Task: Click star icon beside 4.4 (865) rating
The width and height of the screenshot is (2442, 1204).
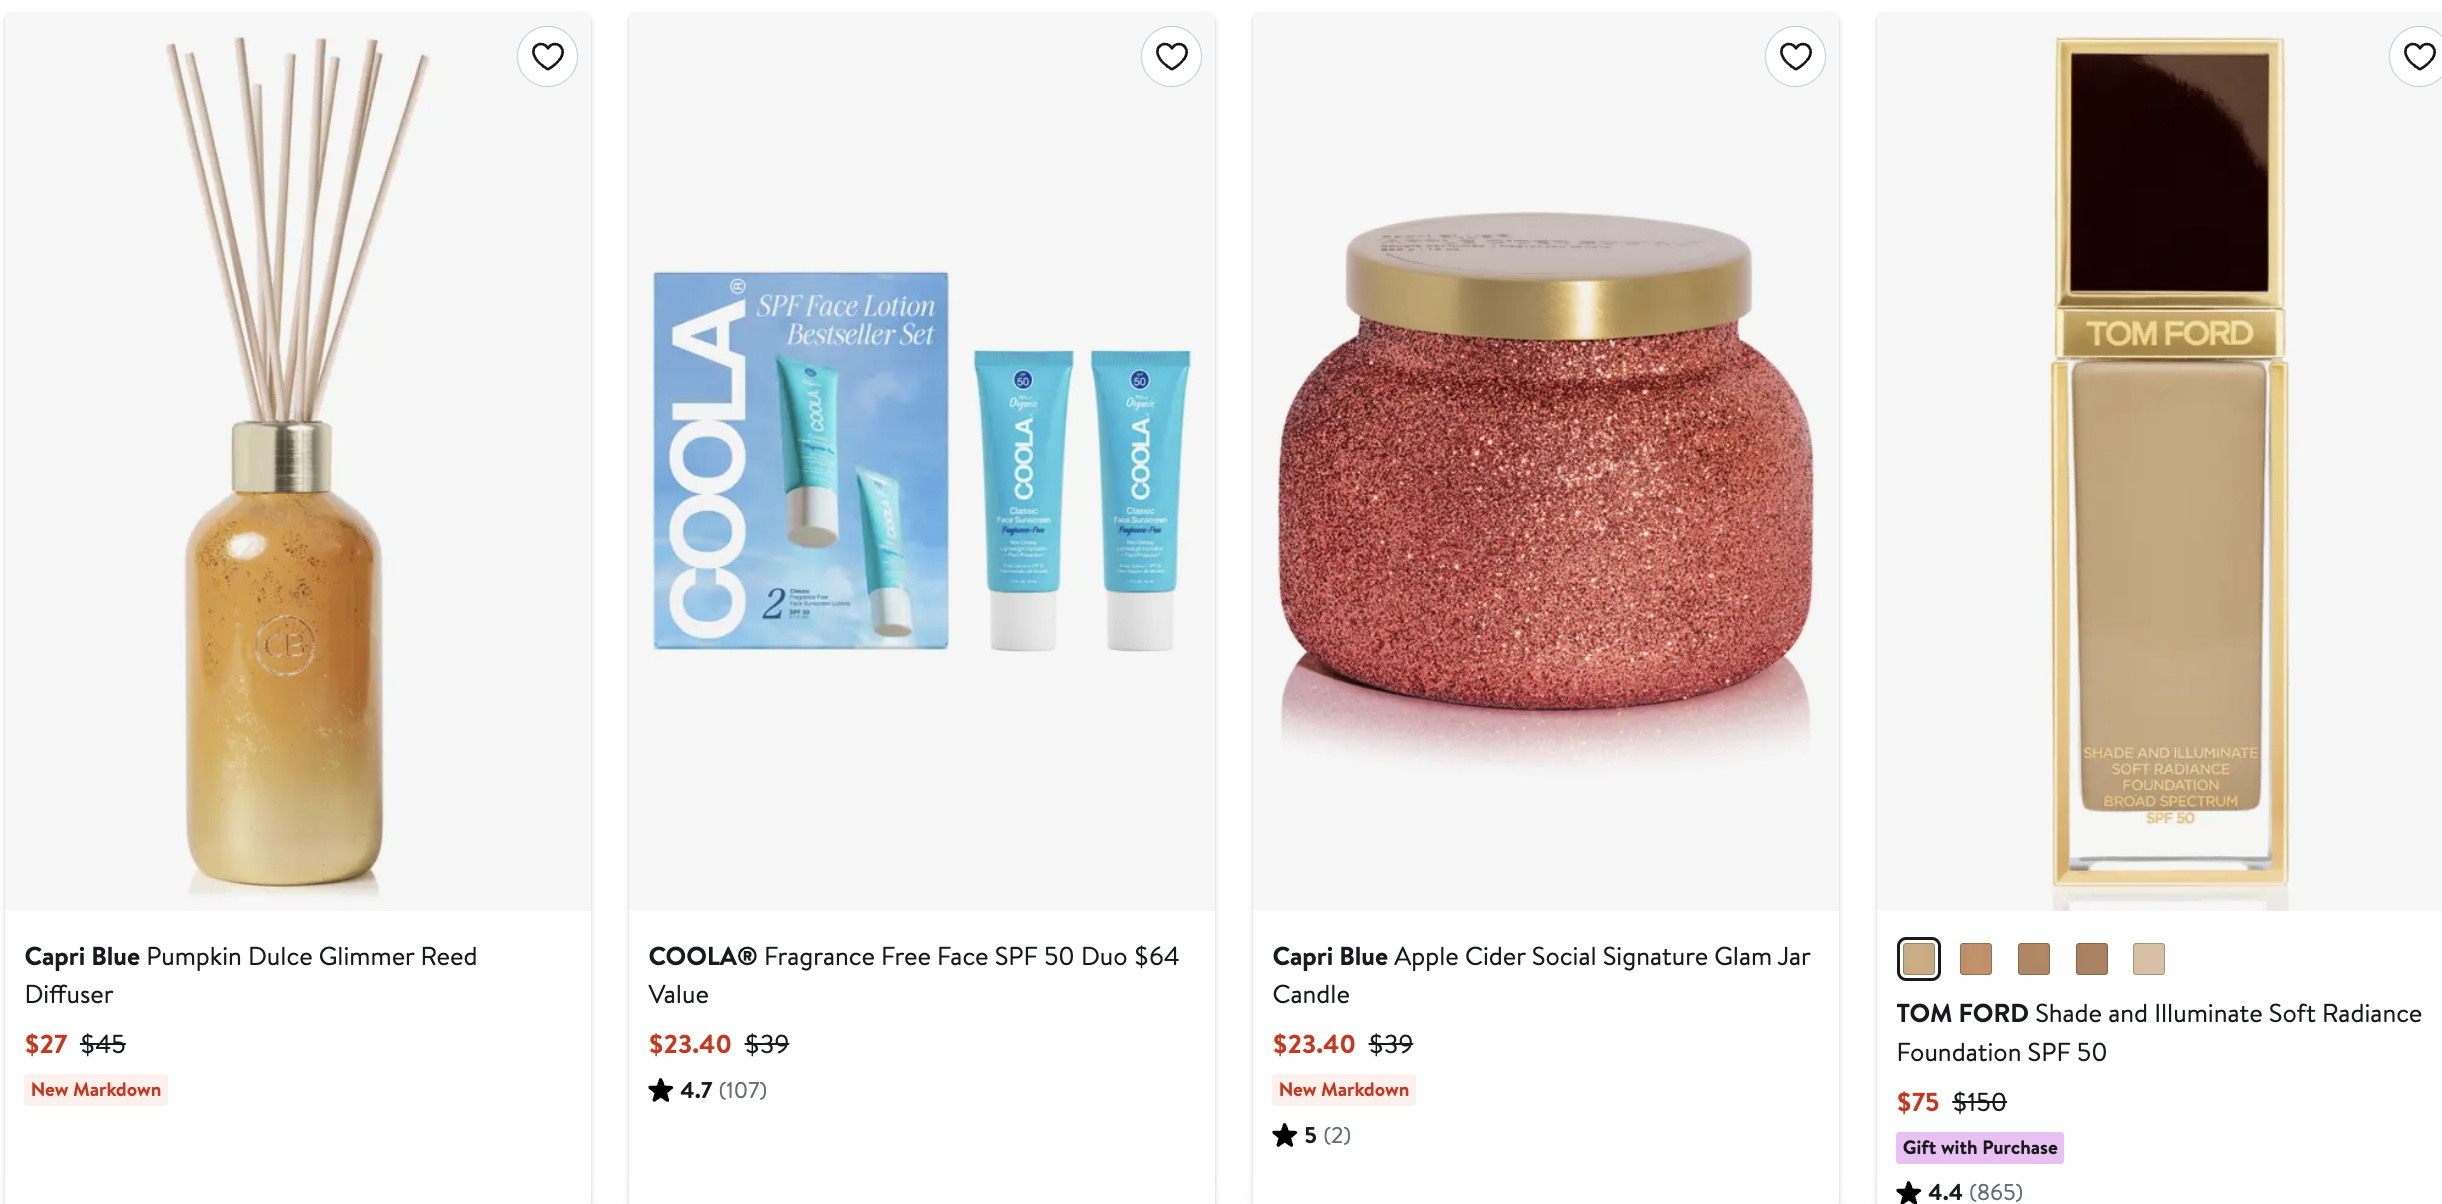Action: (x=1909, y=1192)
